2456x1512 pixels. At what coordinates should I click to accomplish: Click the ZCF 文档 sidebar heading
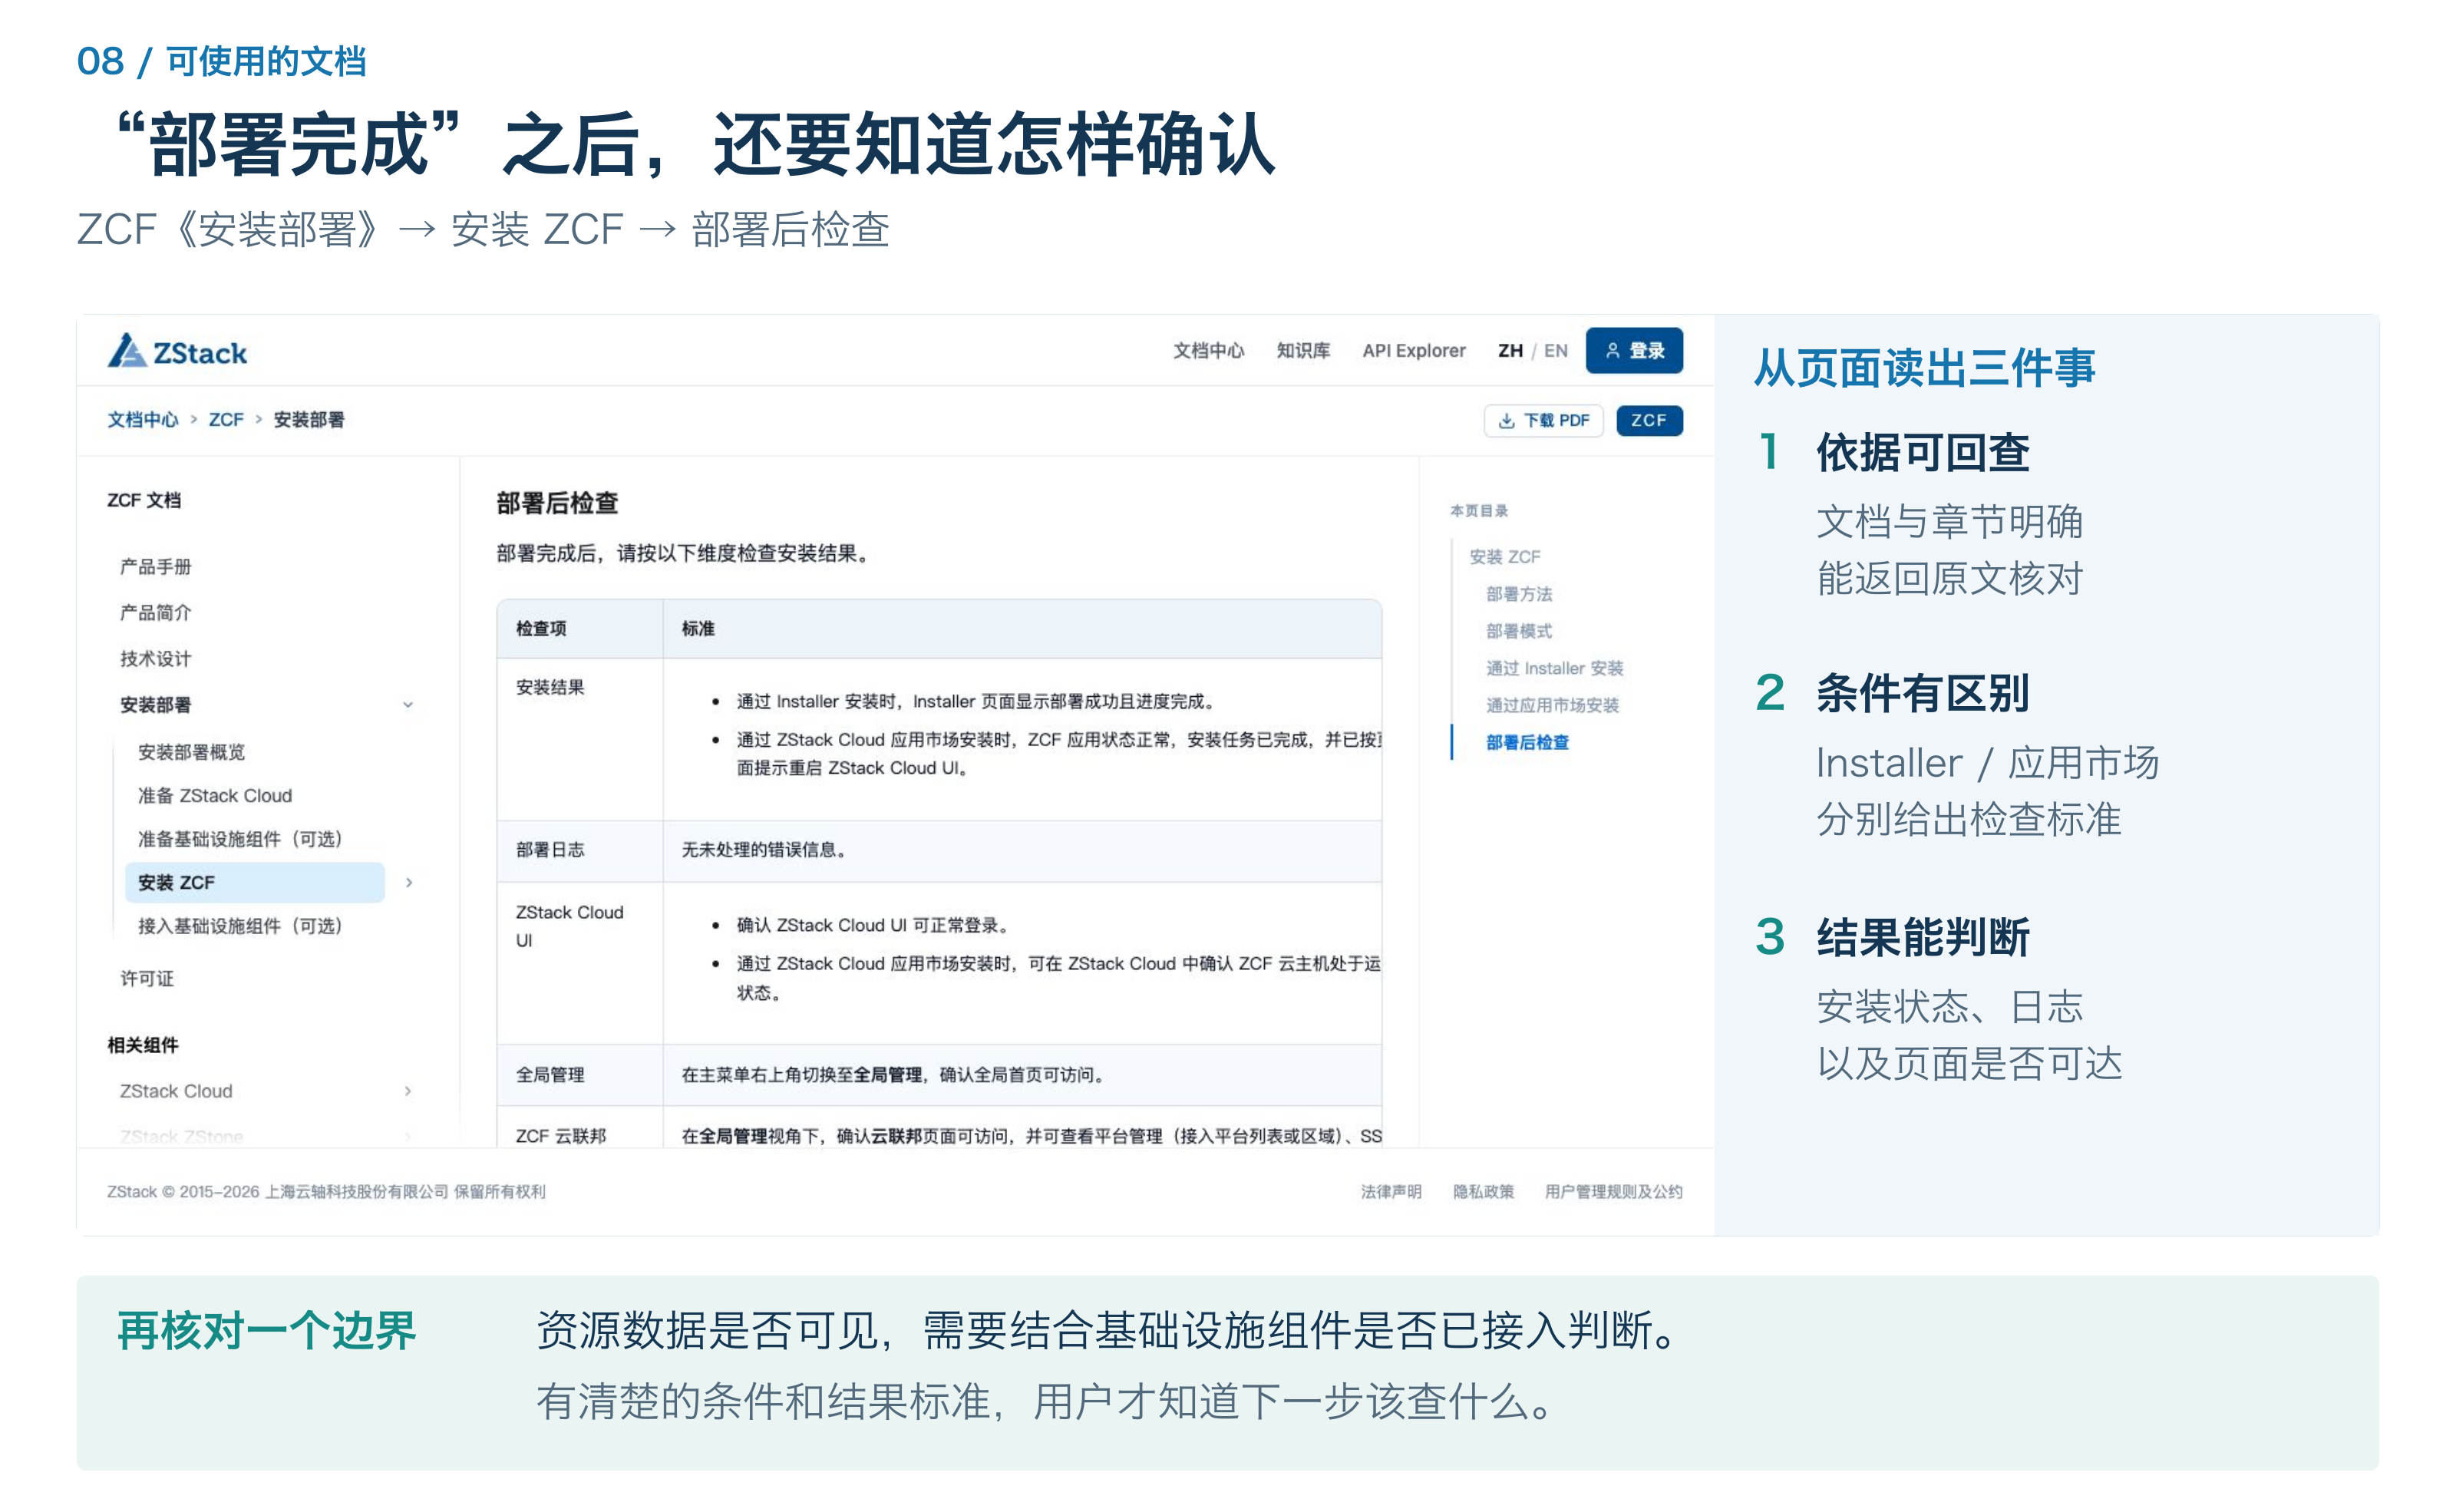pos(144,500)
